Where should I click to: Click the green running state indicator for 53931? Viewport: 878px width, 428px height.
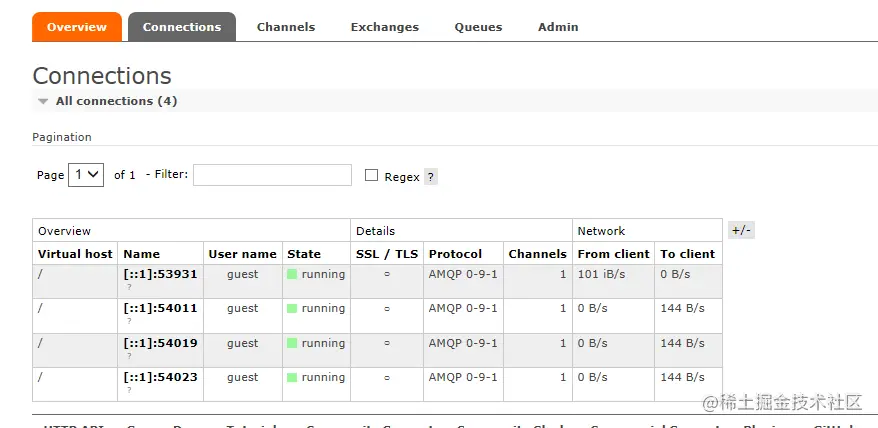coord(293,274)
